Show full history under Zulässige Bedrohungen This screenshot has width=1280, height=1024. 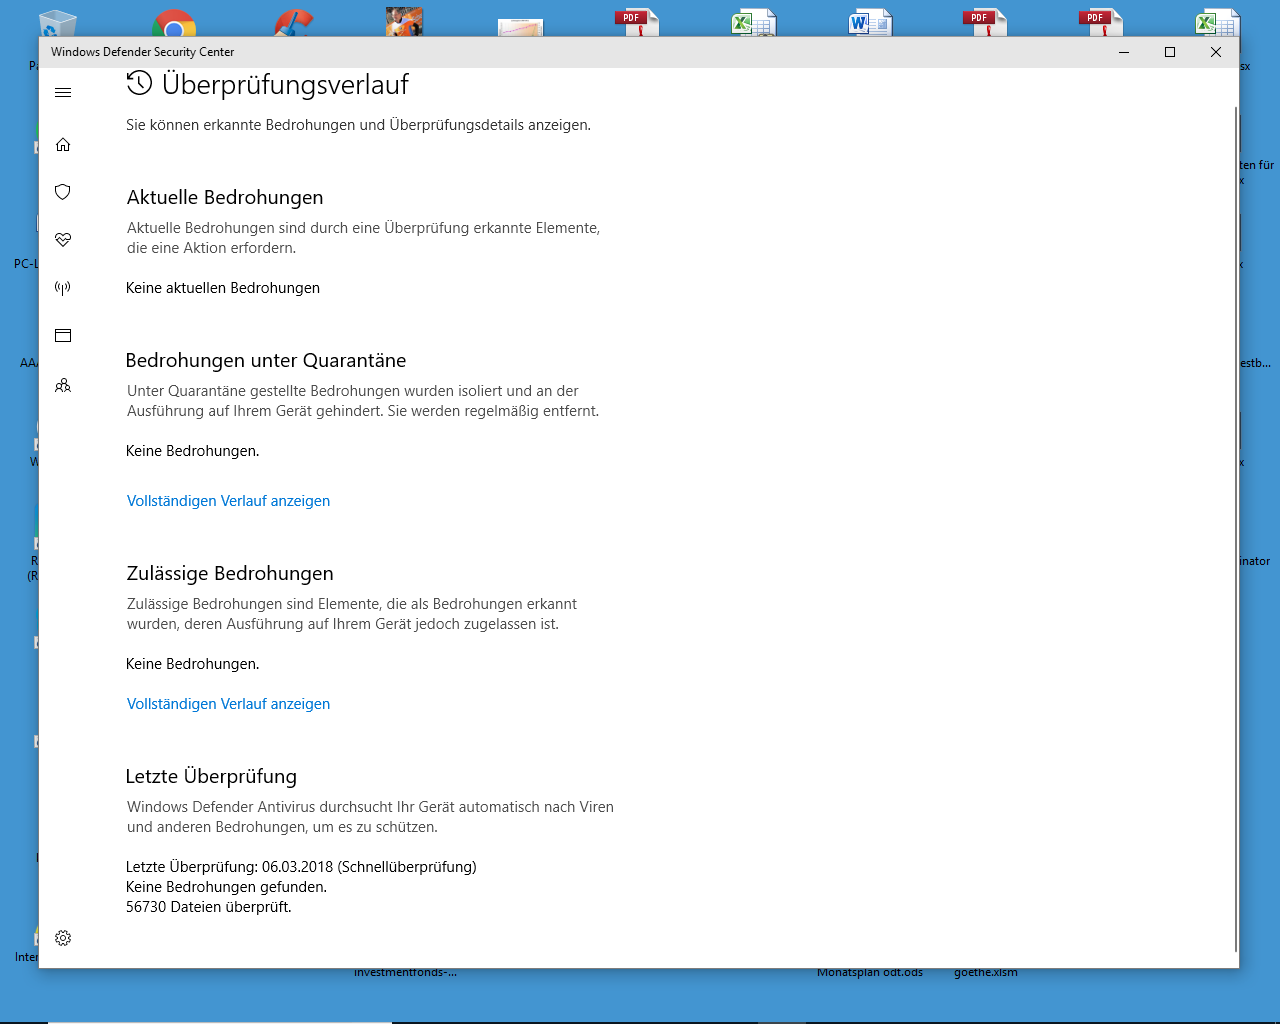[228, 704]
